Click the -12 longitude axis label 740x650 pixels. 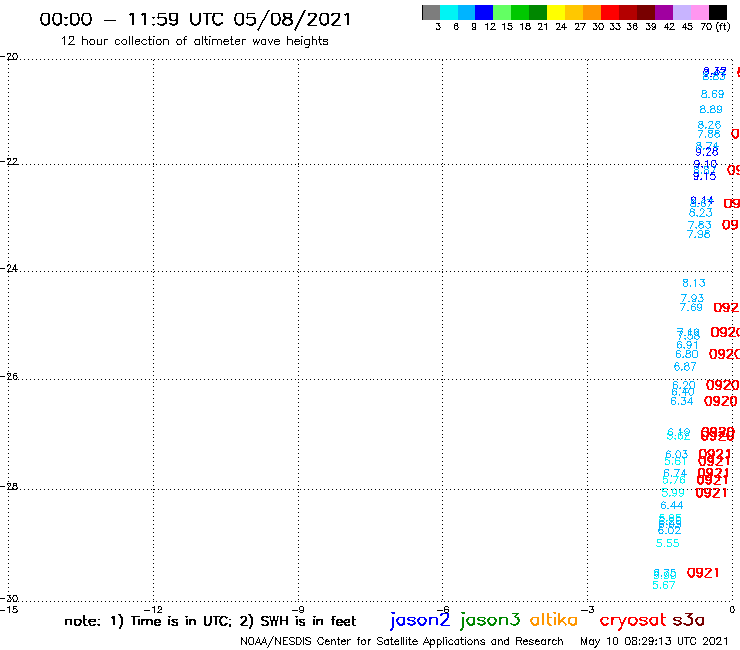pos(154,609)
